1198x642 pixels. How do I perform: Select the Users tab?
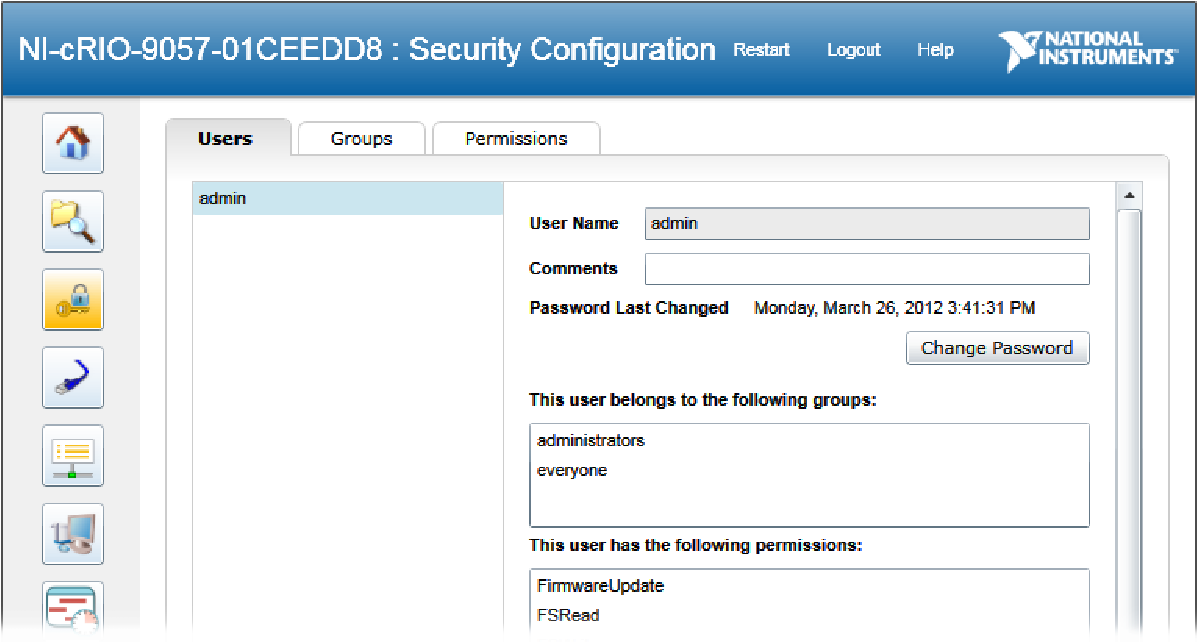click(225, 138)
